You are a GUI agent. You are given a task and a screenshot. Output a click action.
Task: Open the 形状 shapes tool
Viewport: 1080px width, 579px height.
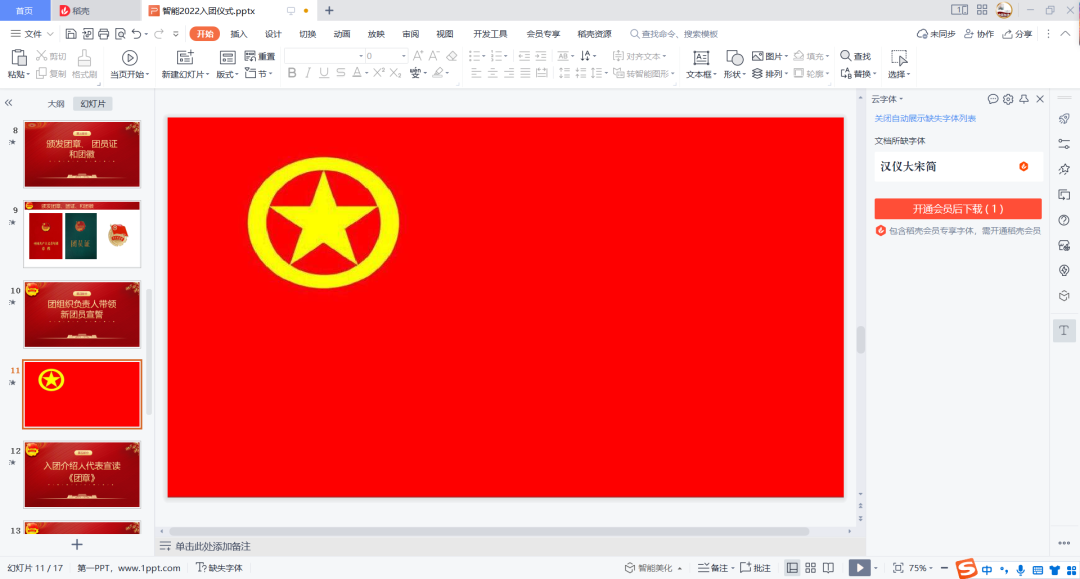734,58
